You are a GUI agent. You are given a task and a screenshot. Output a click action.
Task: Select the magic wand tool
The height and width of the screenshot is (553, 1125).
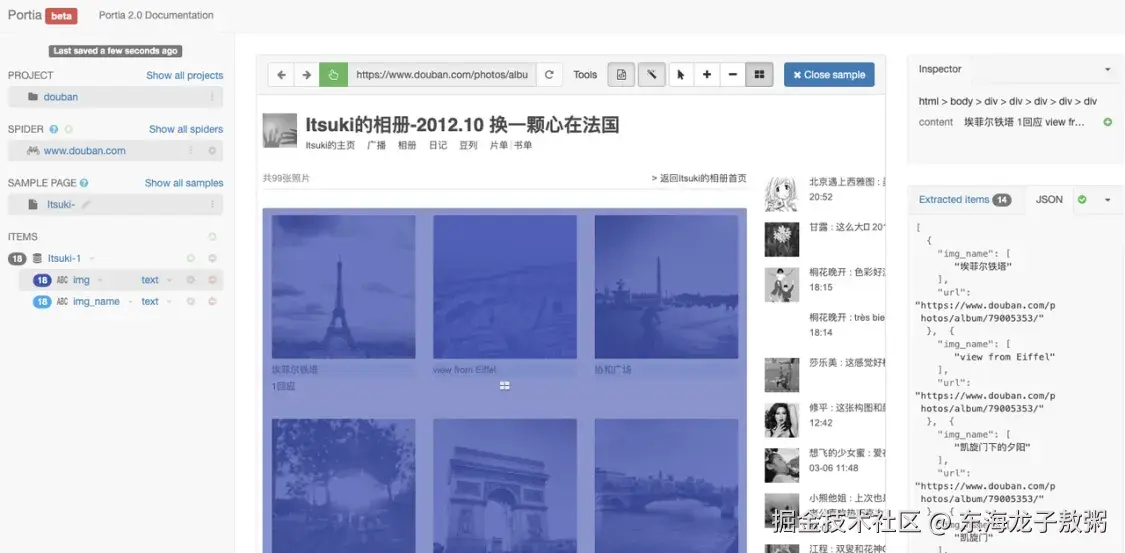(651, 75)
